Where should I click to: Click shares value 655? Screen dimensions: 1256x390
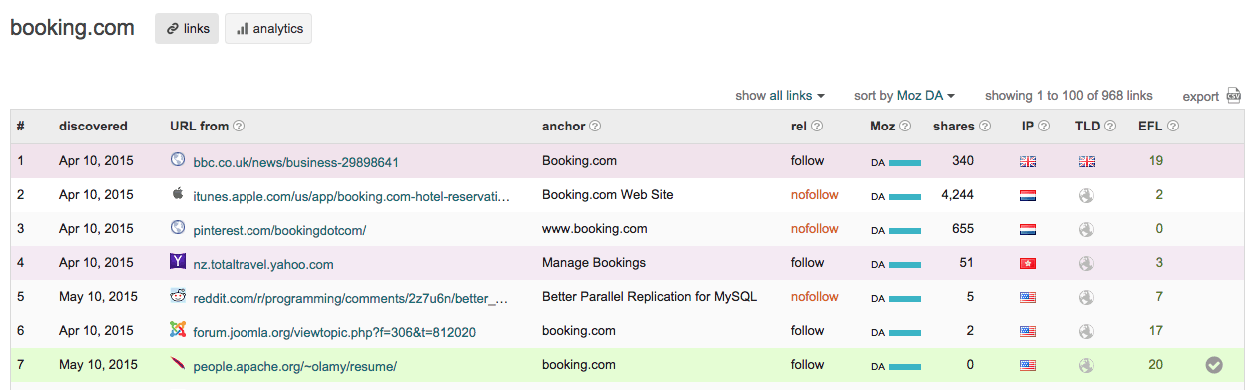click(x=963, y=228)
